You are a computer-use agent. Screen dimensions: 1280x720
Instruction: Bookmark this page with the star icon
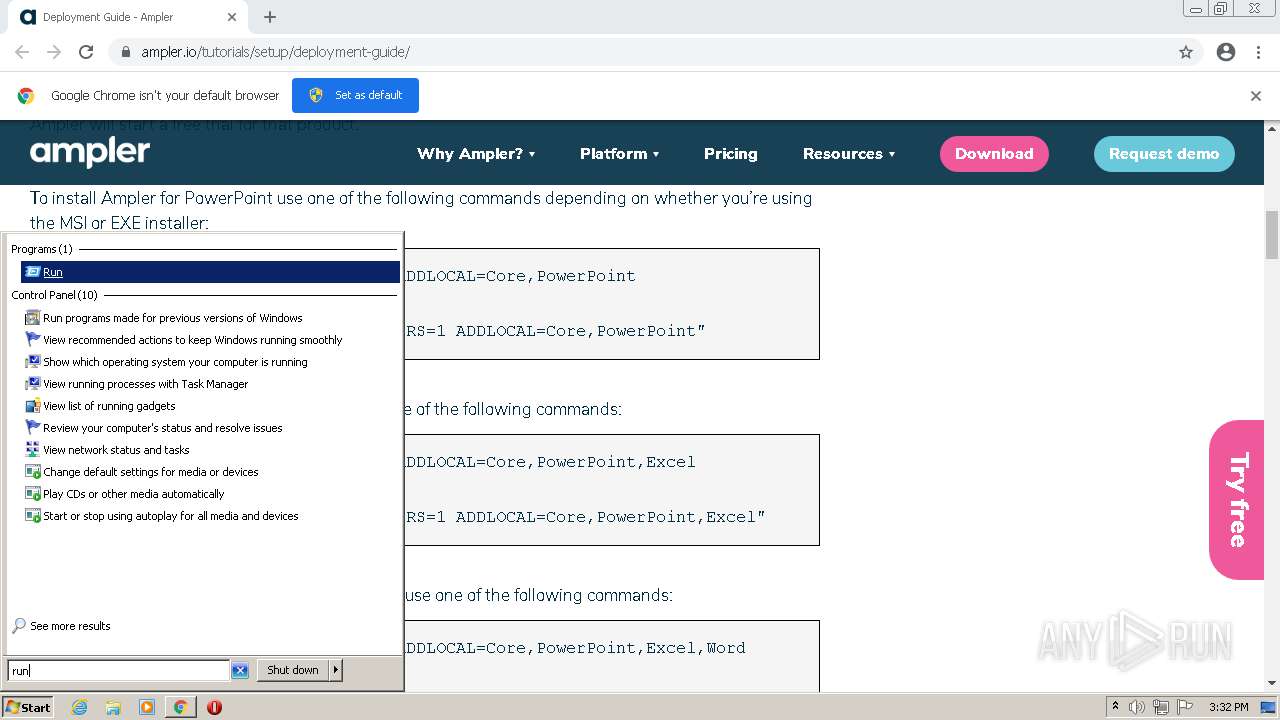tap(1186, 52)
